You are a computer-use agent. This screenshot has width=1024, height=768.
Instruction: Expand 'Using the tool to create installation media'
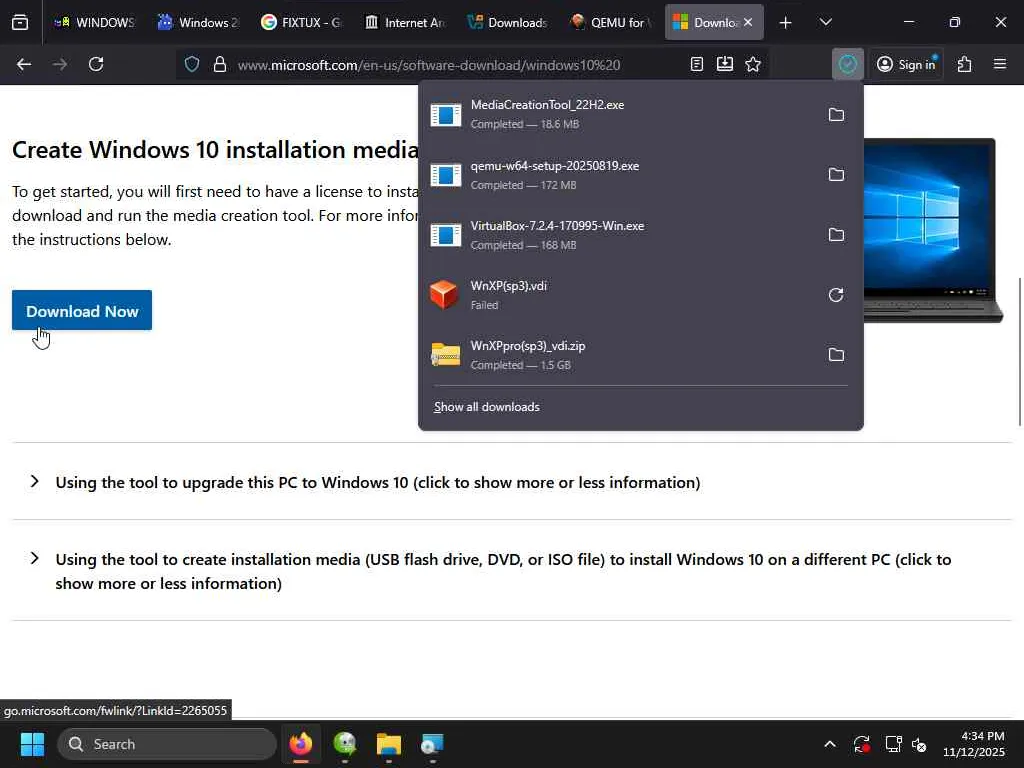pos(504,571)
